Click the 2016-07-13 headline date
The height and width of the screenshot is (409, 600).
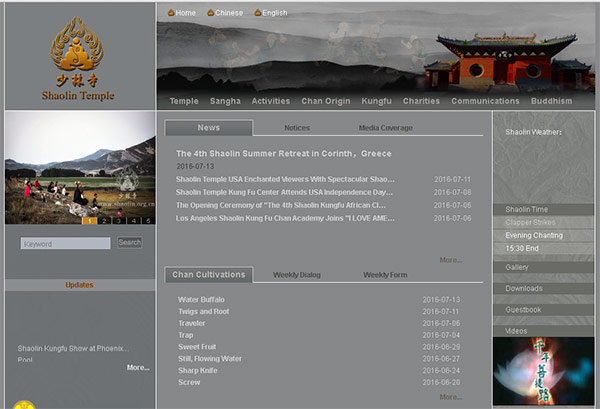(195, 166)
